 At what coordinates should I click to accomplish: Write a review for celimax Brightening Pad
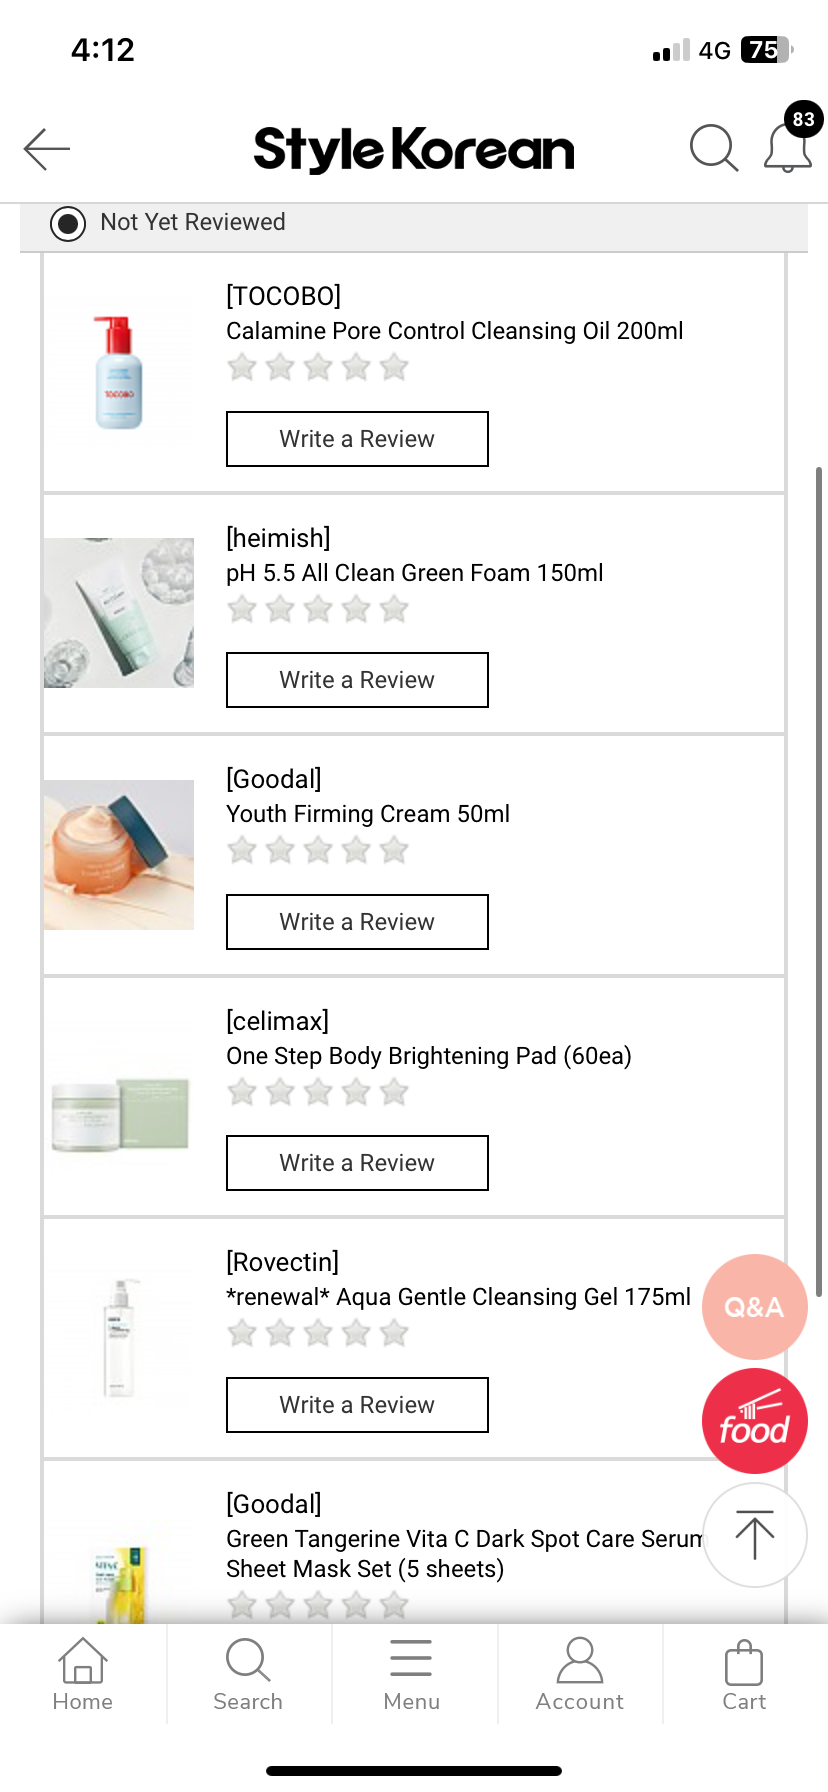(x=357, y=1163)
